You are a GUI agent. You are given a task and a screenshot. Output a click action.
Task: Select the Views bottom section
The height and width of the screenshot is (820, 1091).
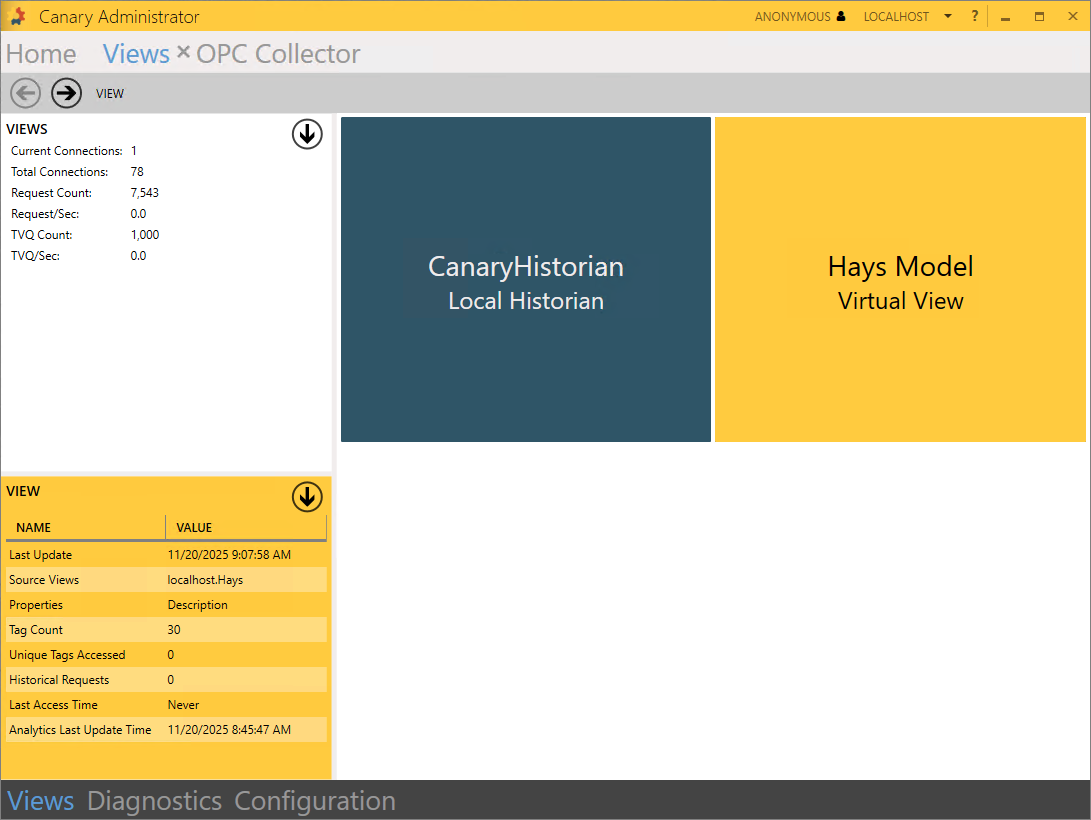coord(41,801)
